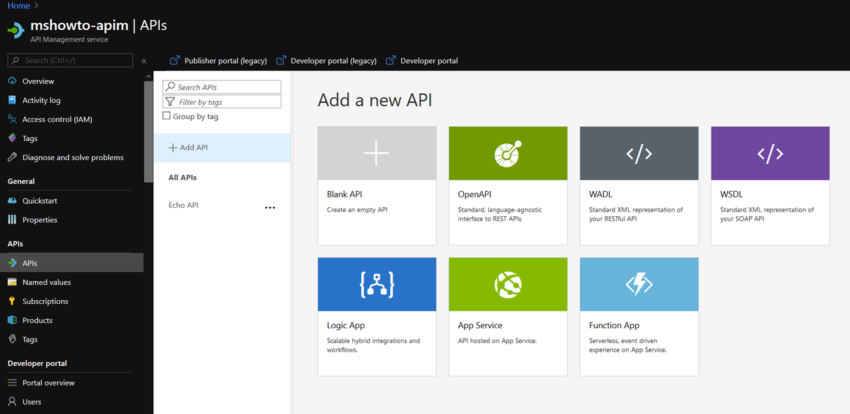Go to Named values menu item

[x=46, y=282]
